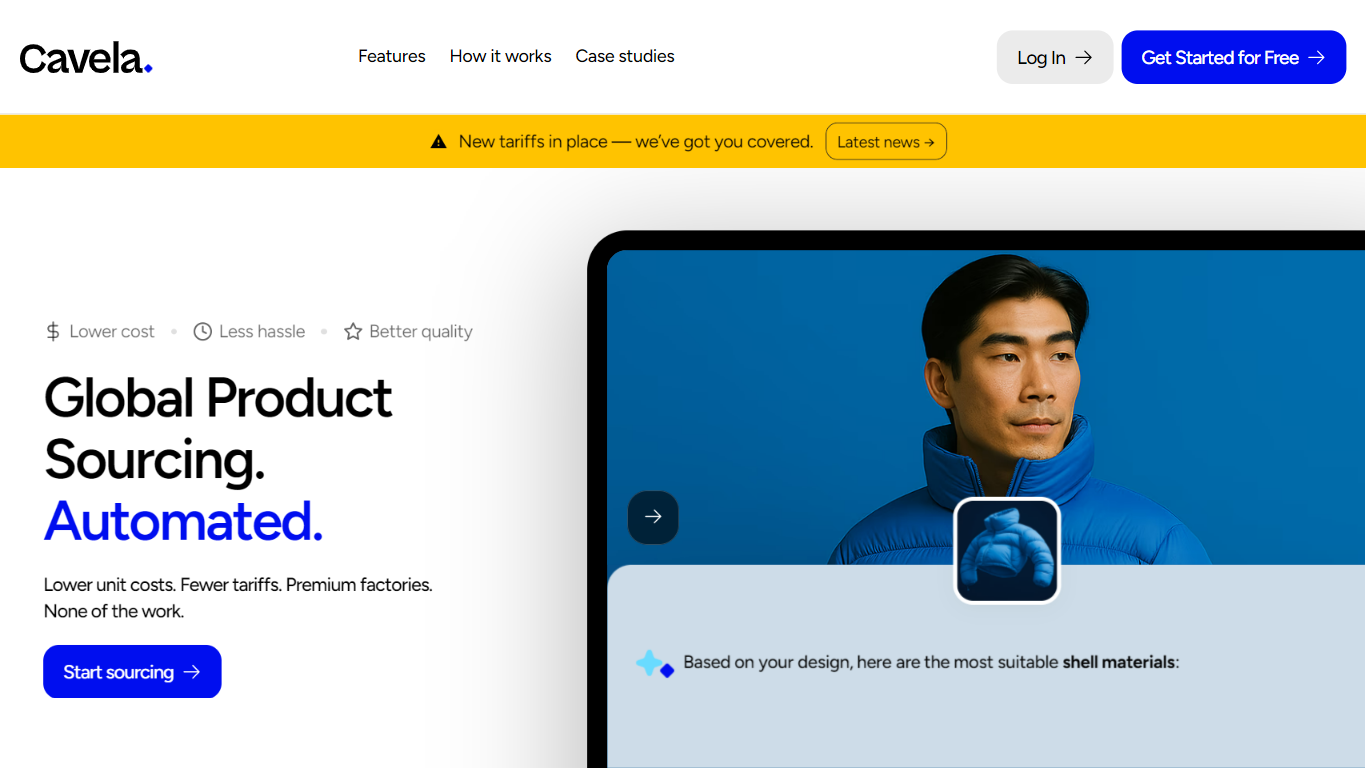Click the 'Based on your design' message text
Viewport: 1366px width, 768px height.
tap(931, 662)
